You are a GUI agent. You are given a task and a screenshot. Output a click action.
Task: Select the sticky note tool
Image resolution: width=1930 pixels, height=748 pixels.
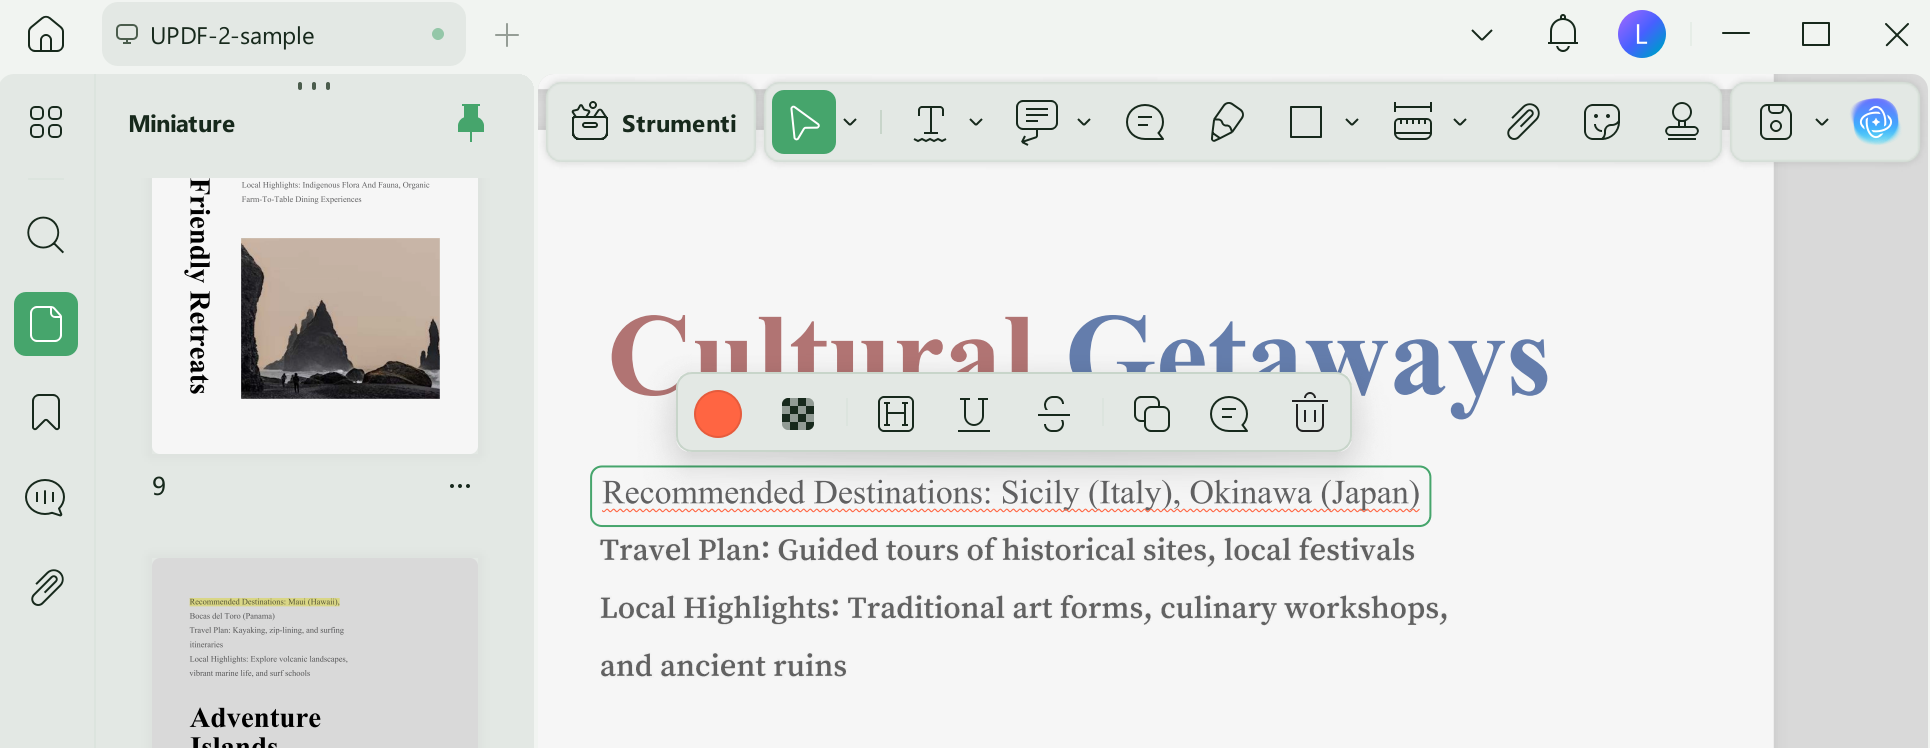[x=1145, y=123]
